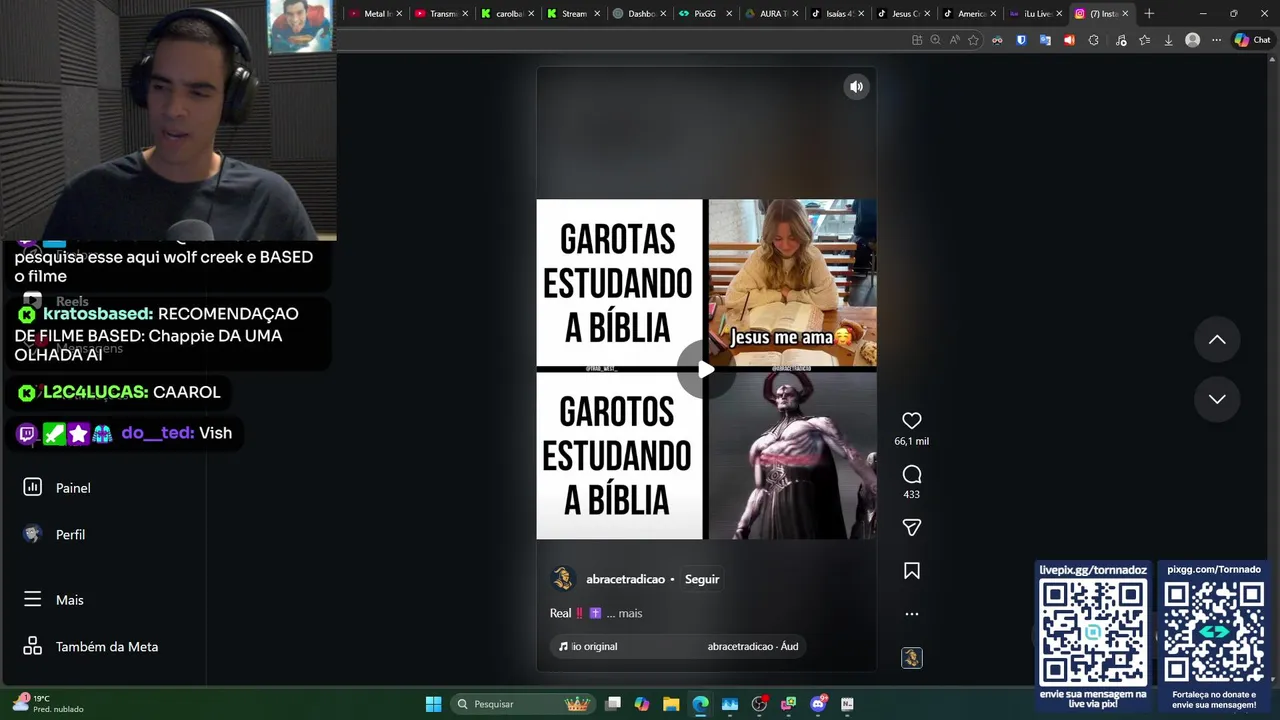Screen dimensions: 1280x720
Task: Open the abracetradicao profile avatar
Action: (x=563, y=579)
